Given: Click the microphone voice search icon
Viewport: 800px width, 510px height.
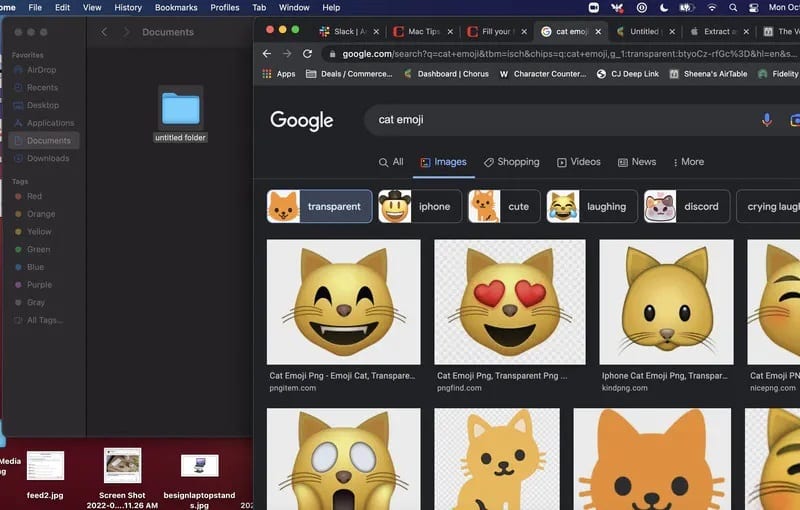Looking at the screenshot, I should pyautogui.click(x=767, y=120).
